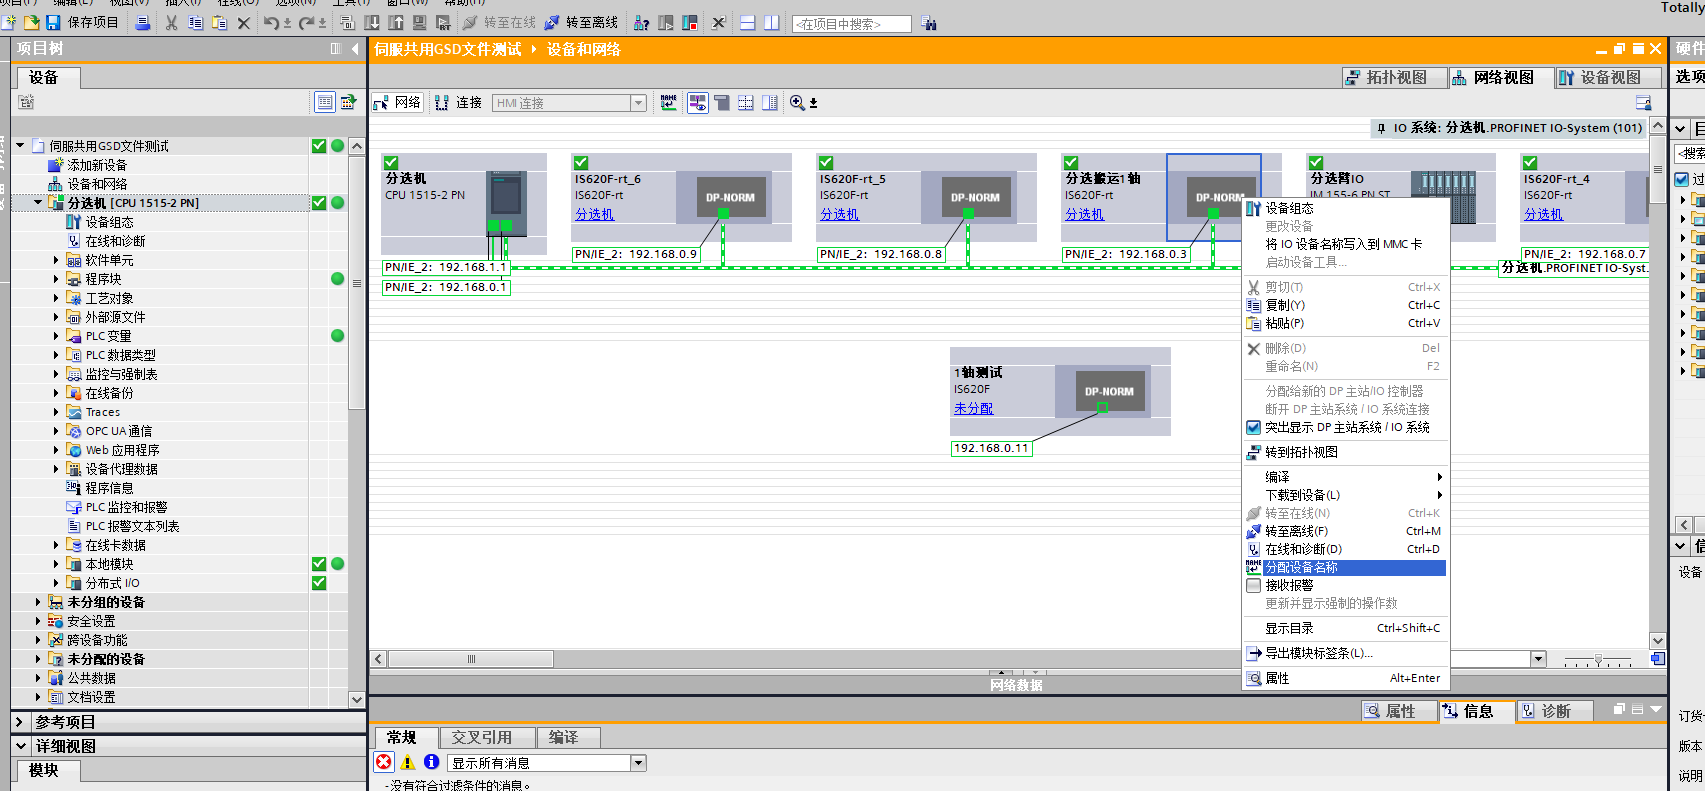Click the search-in-project input field
Viewport: 1705px width, 791px height.
tap(851, 24)
